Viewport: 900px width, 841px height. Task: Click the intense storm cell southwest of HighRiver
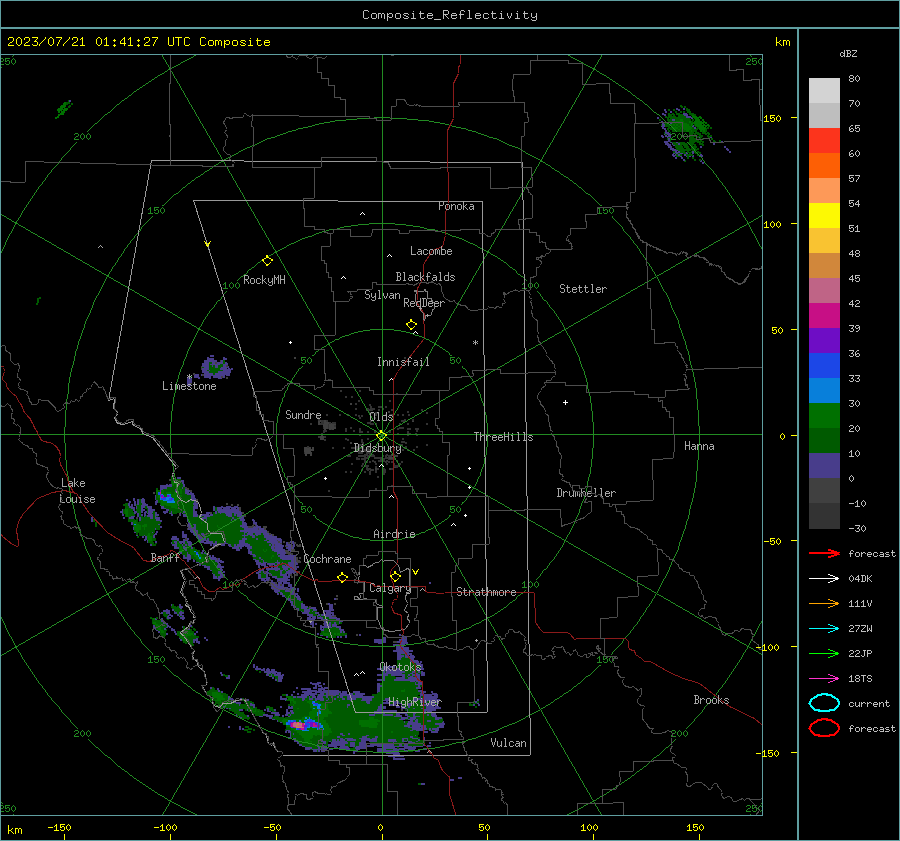(302, 724)
